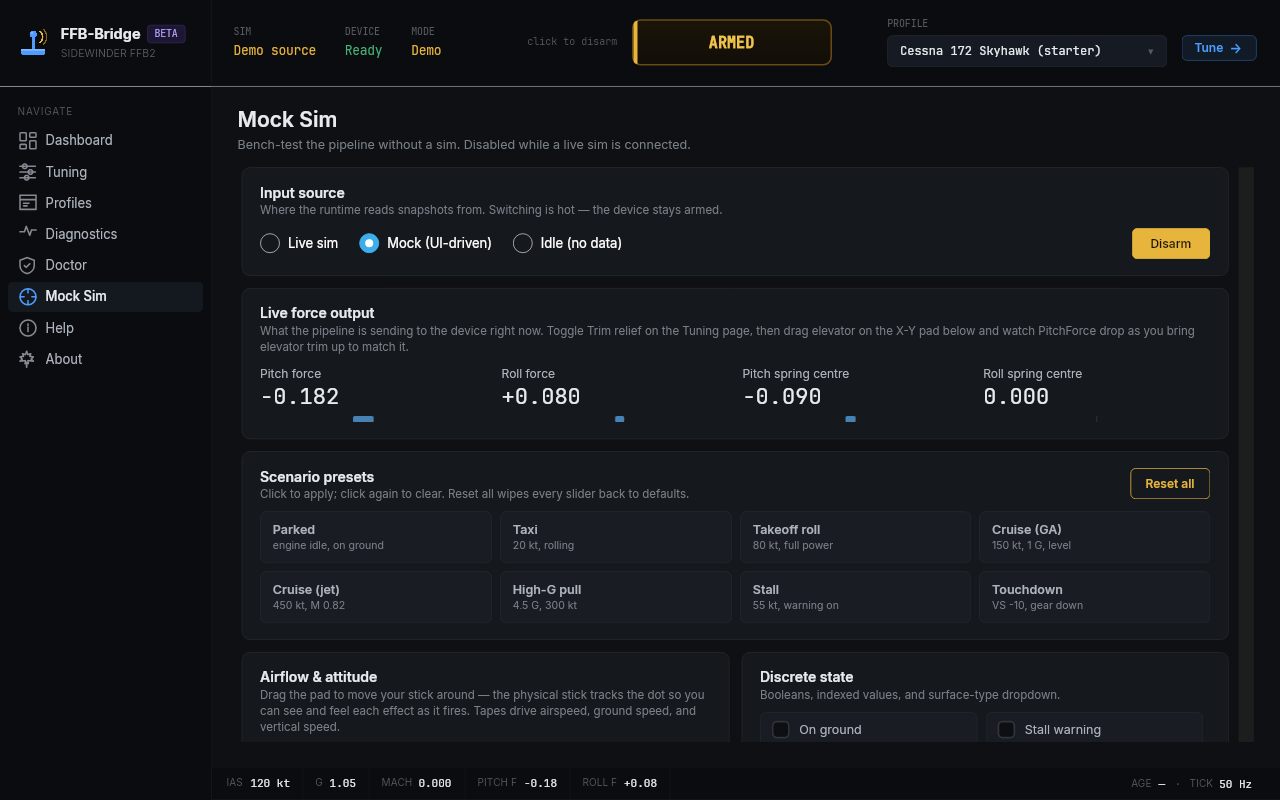This screenshot has width=1280, height=800.
Task: Select the Mock Sim crosshair icon
Action: coord(28,296)
